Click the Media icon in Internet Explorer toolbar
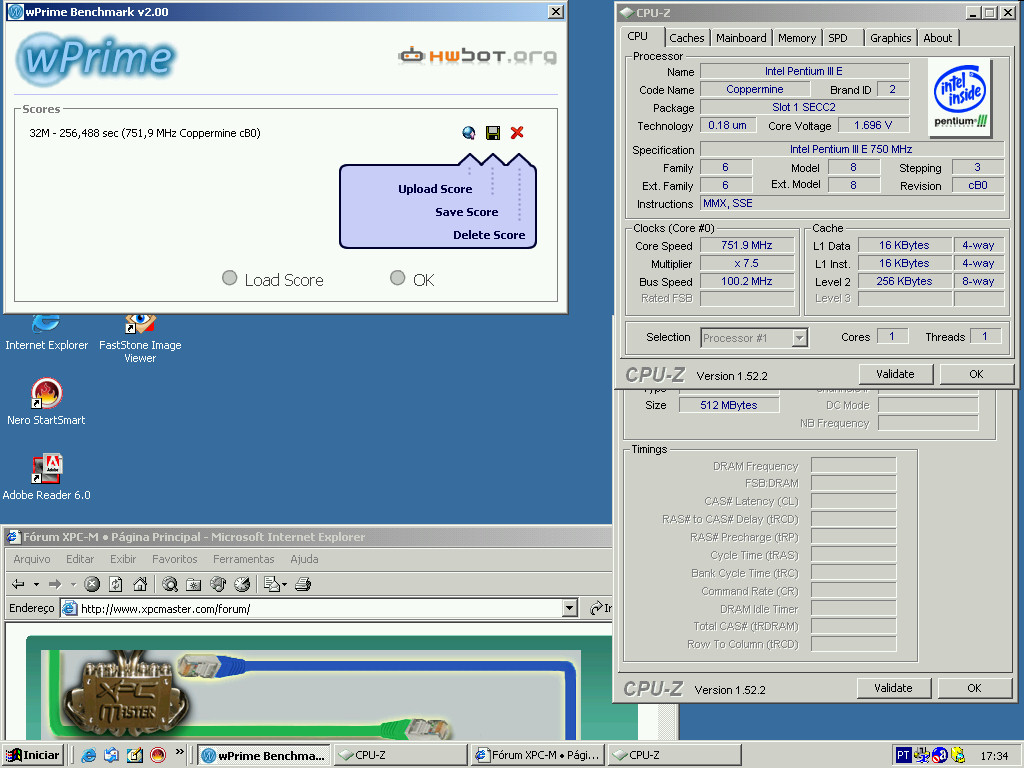 coord(218,584)
